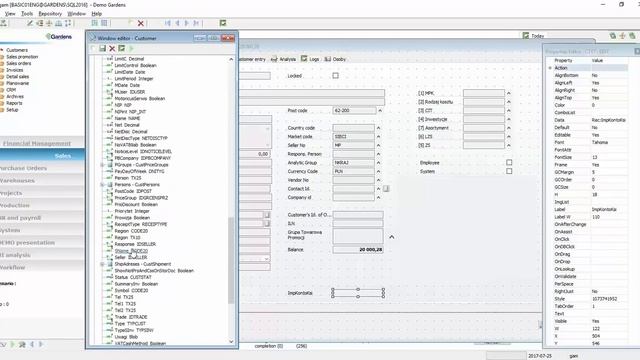Open the Sales promotion folder
Image resolution: width=640 pixels, height=360 pixels.
tap(22, 57)
